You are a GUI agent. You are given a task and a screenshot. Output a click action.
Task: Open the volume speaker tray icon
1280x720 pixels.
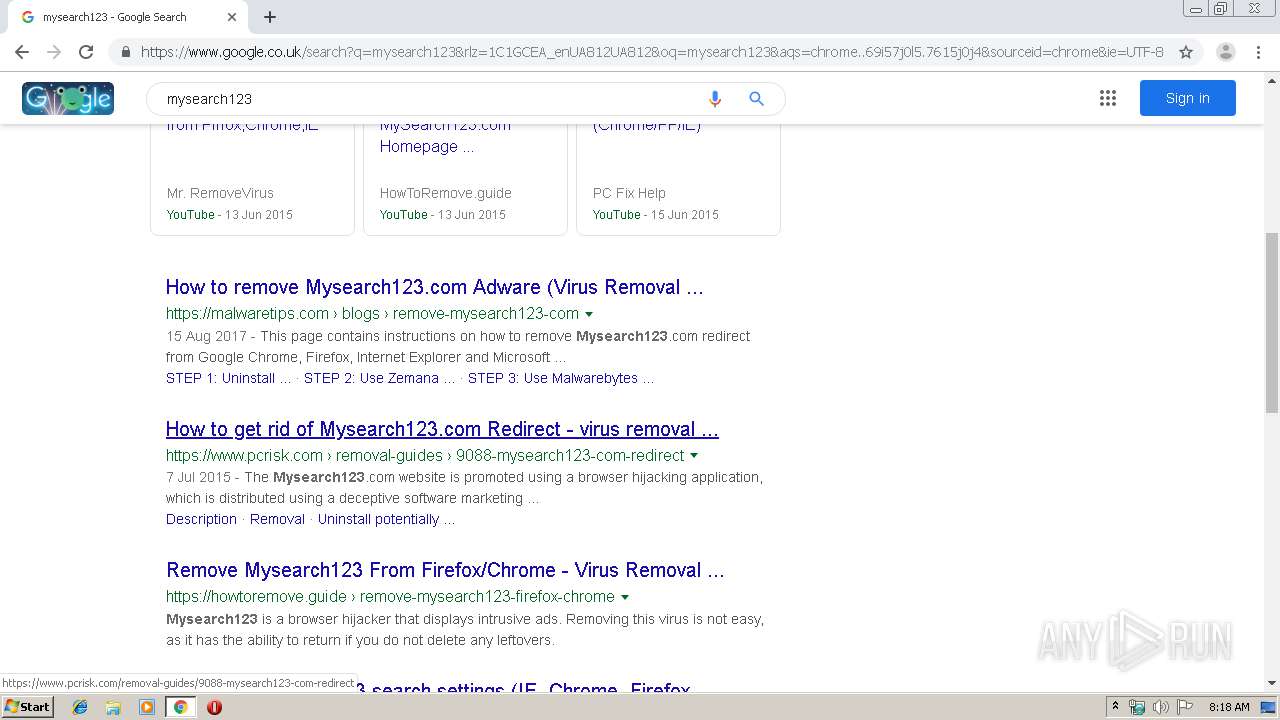tap(1160, 707)
